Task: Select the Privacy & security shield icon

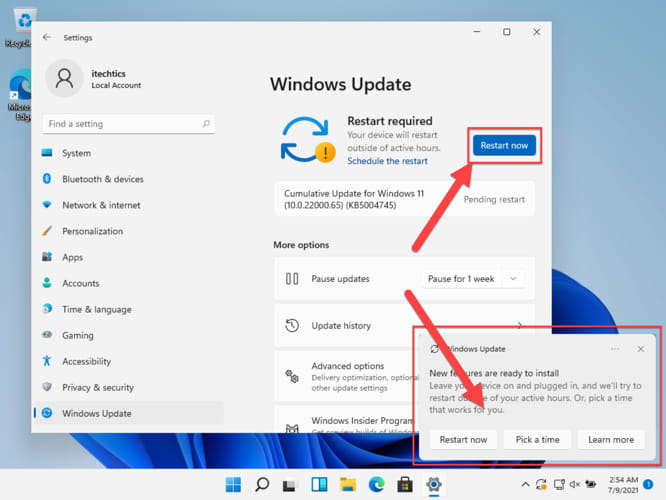Action: click(x=47, y=387)
